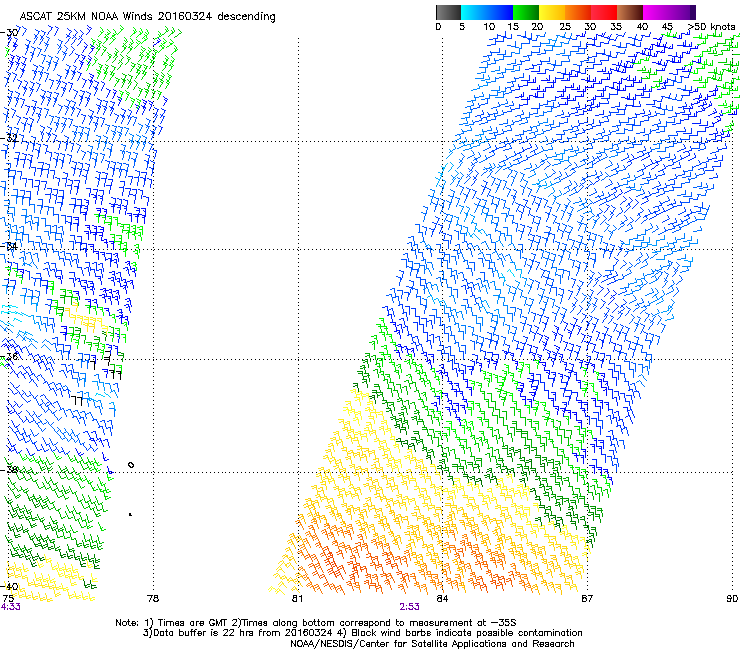This screenshot has height=650, width=740.
Task: Click the longitude label '87'
Action: [587, 599]
